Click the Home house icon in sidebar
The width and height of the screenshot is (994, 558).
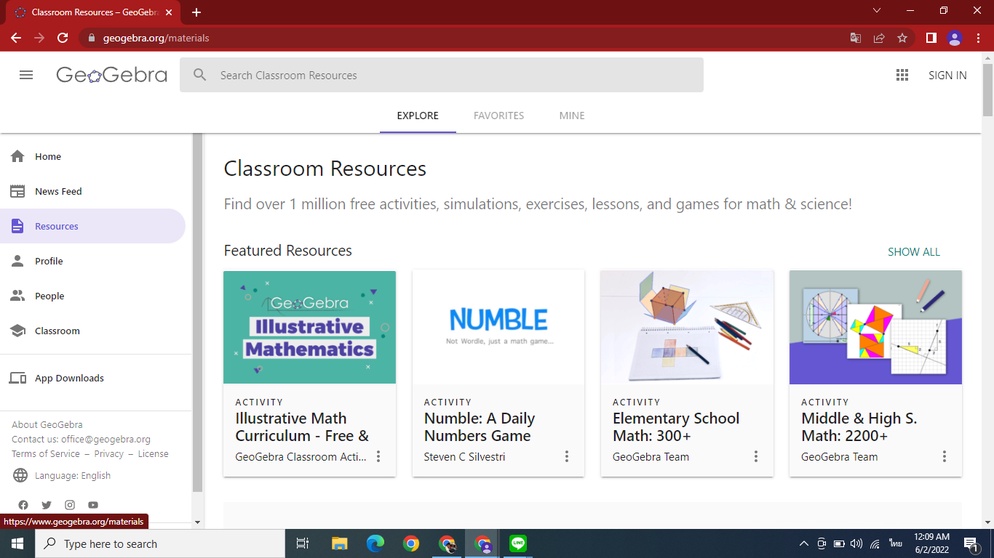tap(18, 156)
